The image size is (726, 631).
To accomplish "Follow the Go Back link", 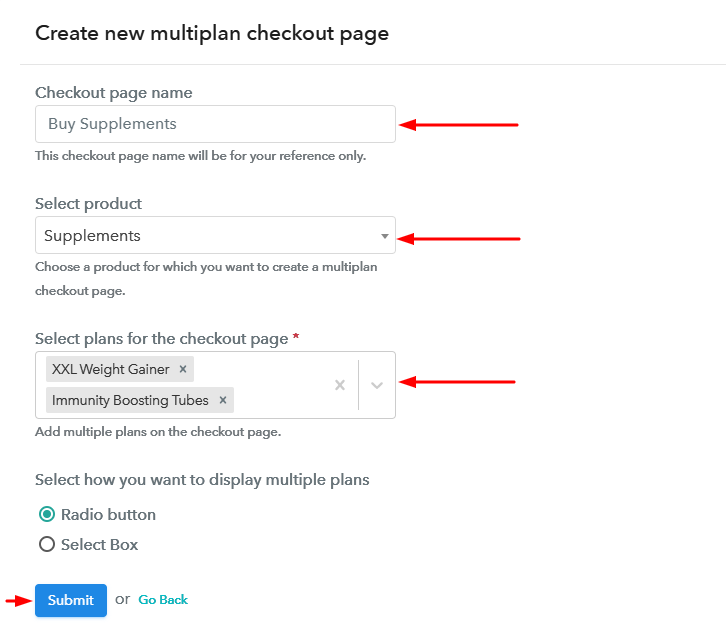I will (x=163, y=600).
